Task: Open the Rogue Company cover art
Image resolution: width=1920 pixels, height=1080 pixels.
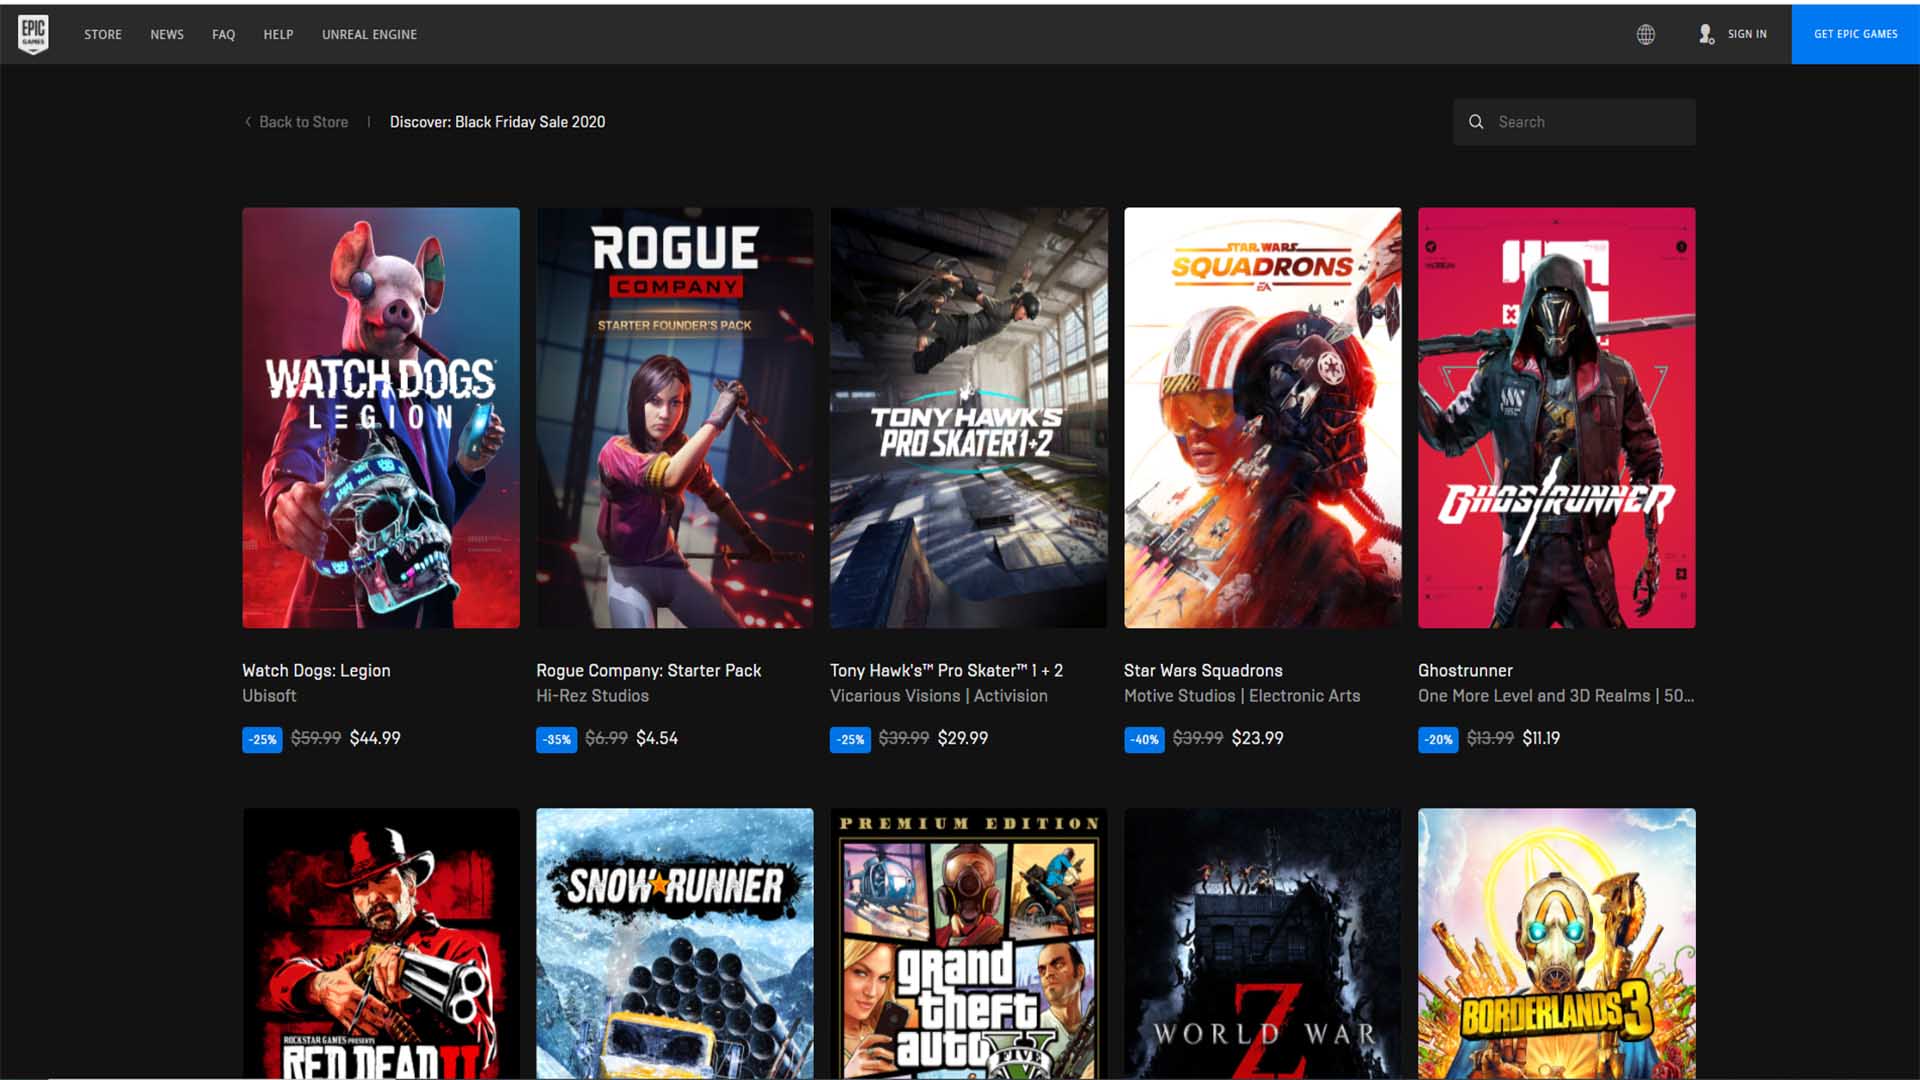Action: [675, 418]
